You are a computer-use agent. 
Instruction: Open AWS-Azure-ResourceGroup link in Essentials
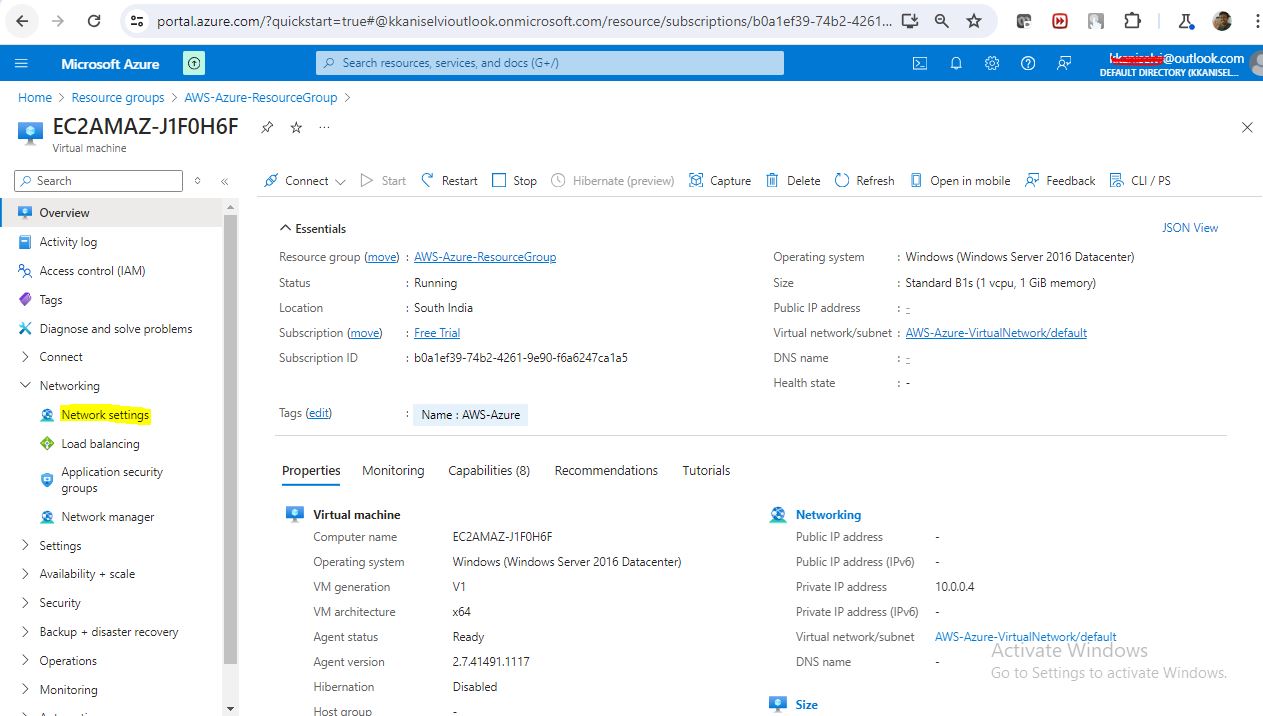485,257
